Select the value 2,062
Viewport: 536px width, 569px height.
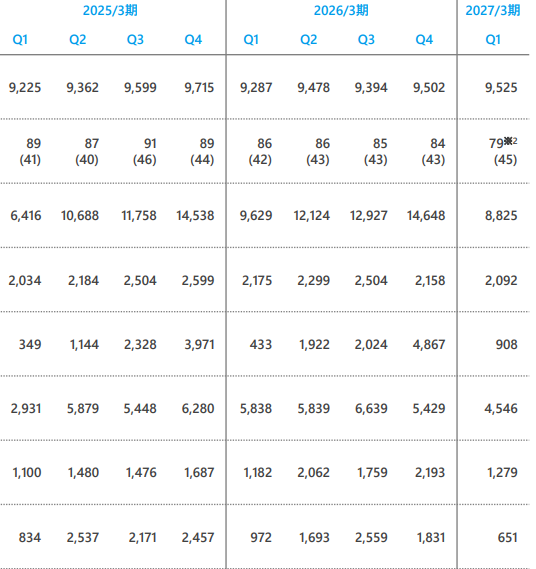click(314, 473)
